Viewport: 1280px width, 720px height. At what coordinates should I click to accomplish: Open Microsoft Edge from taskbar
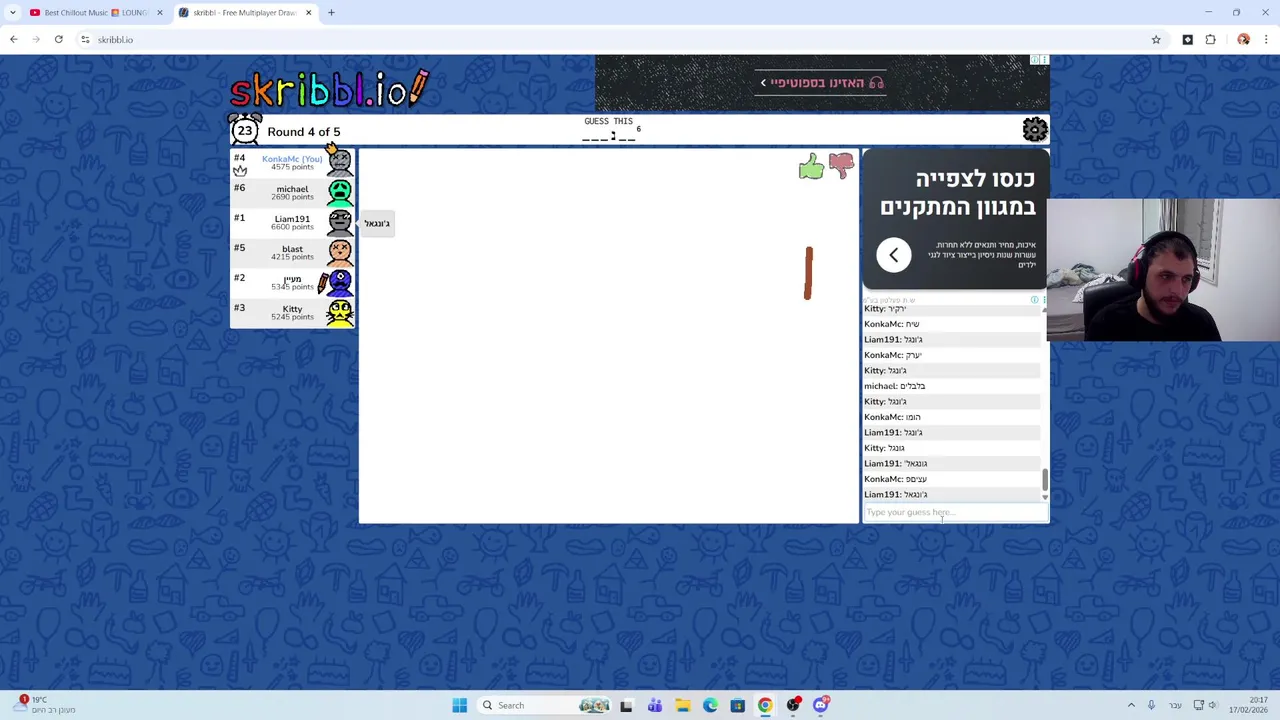[x=710, y=705]
